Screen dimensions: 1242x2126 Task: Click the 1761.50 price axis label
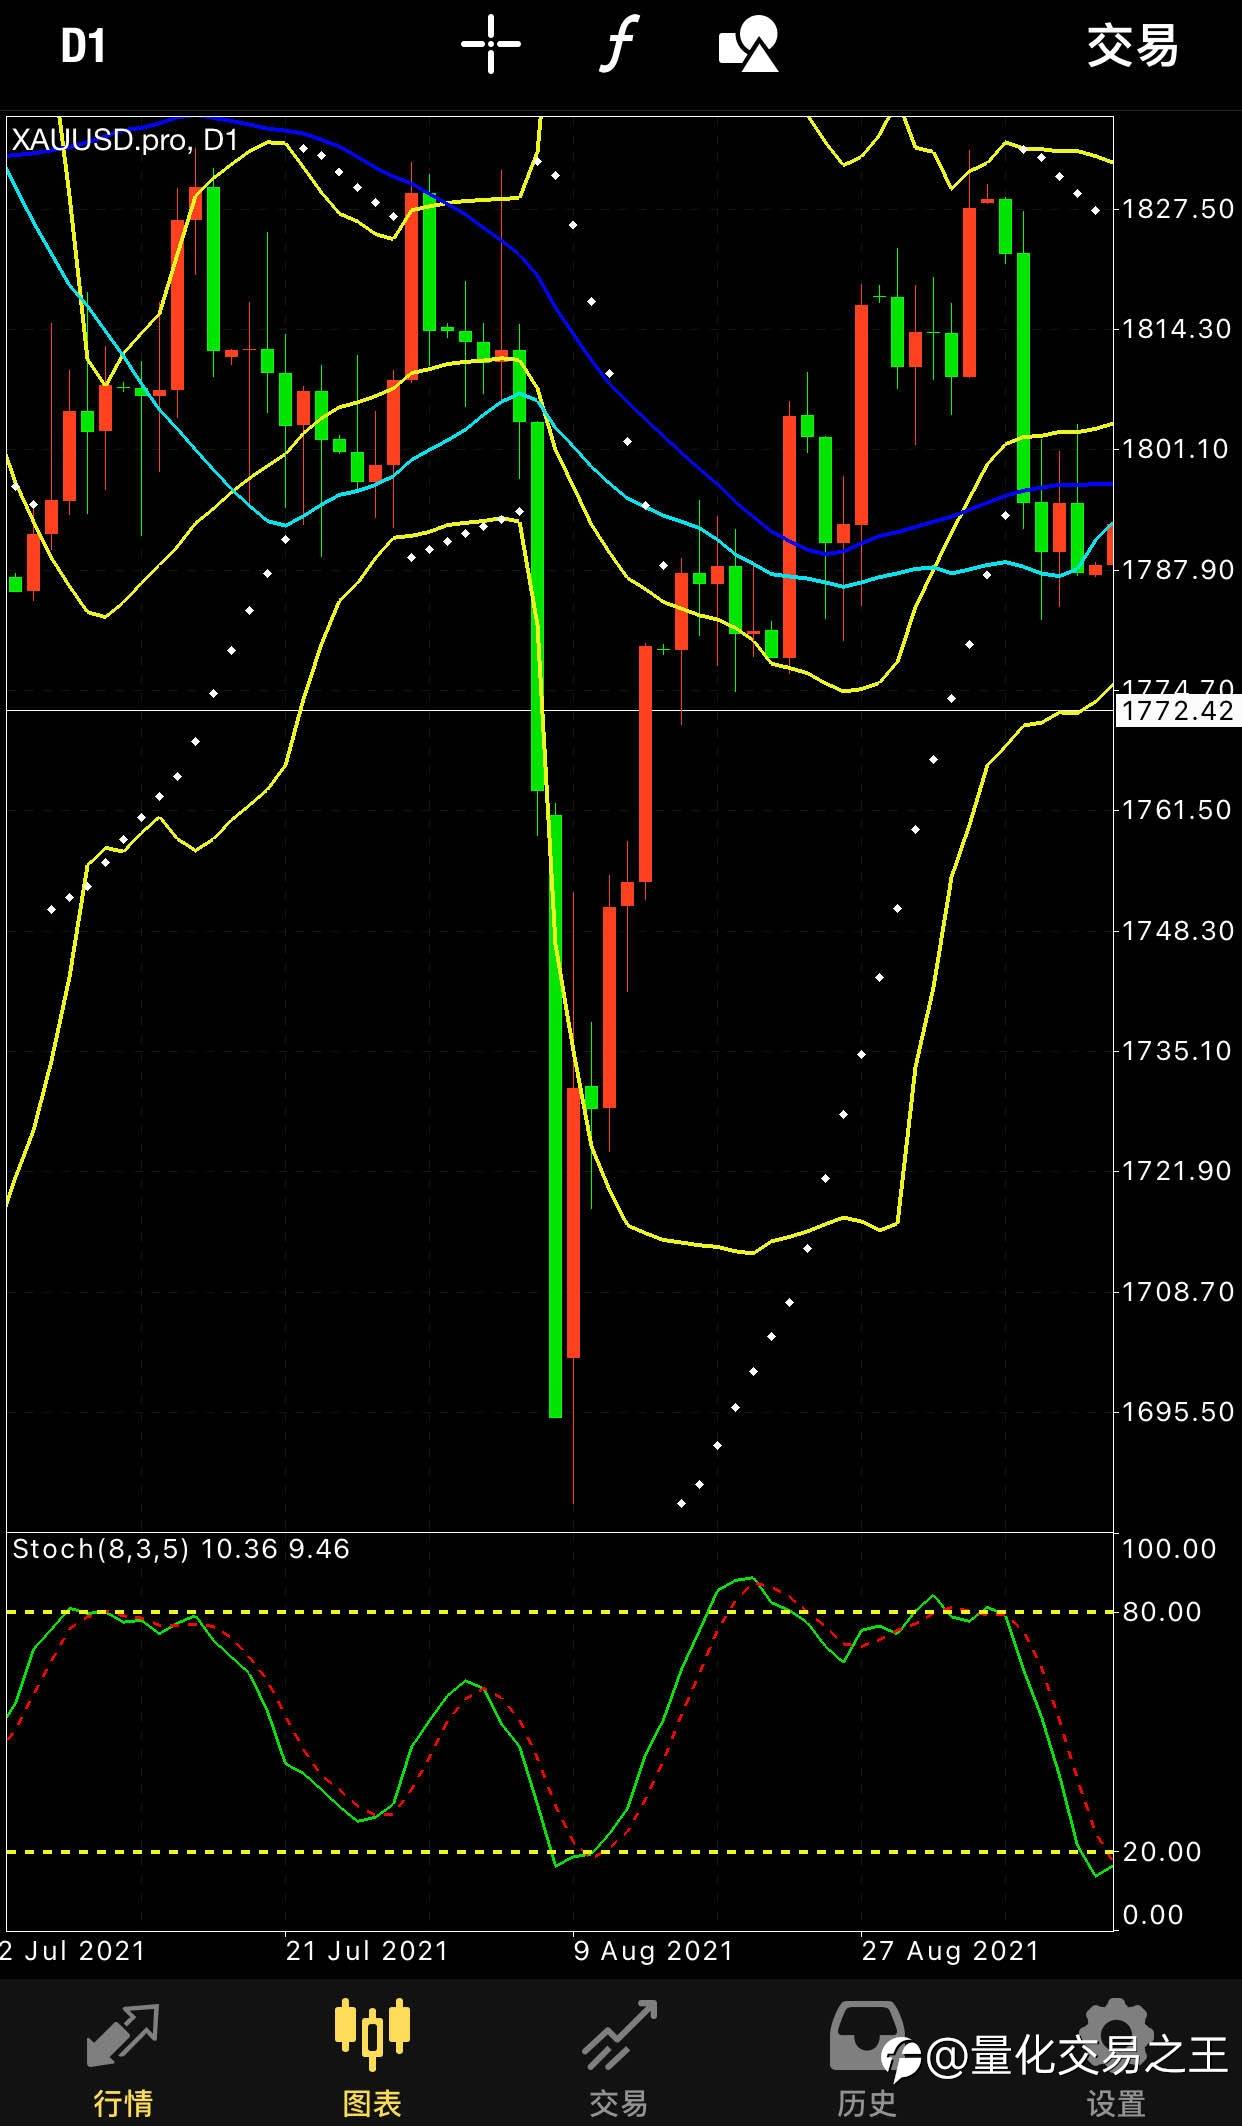[x=1177, y=810]
